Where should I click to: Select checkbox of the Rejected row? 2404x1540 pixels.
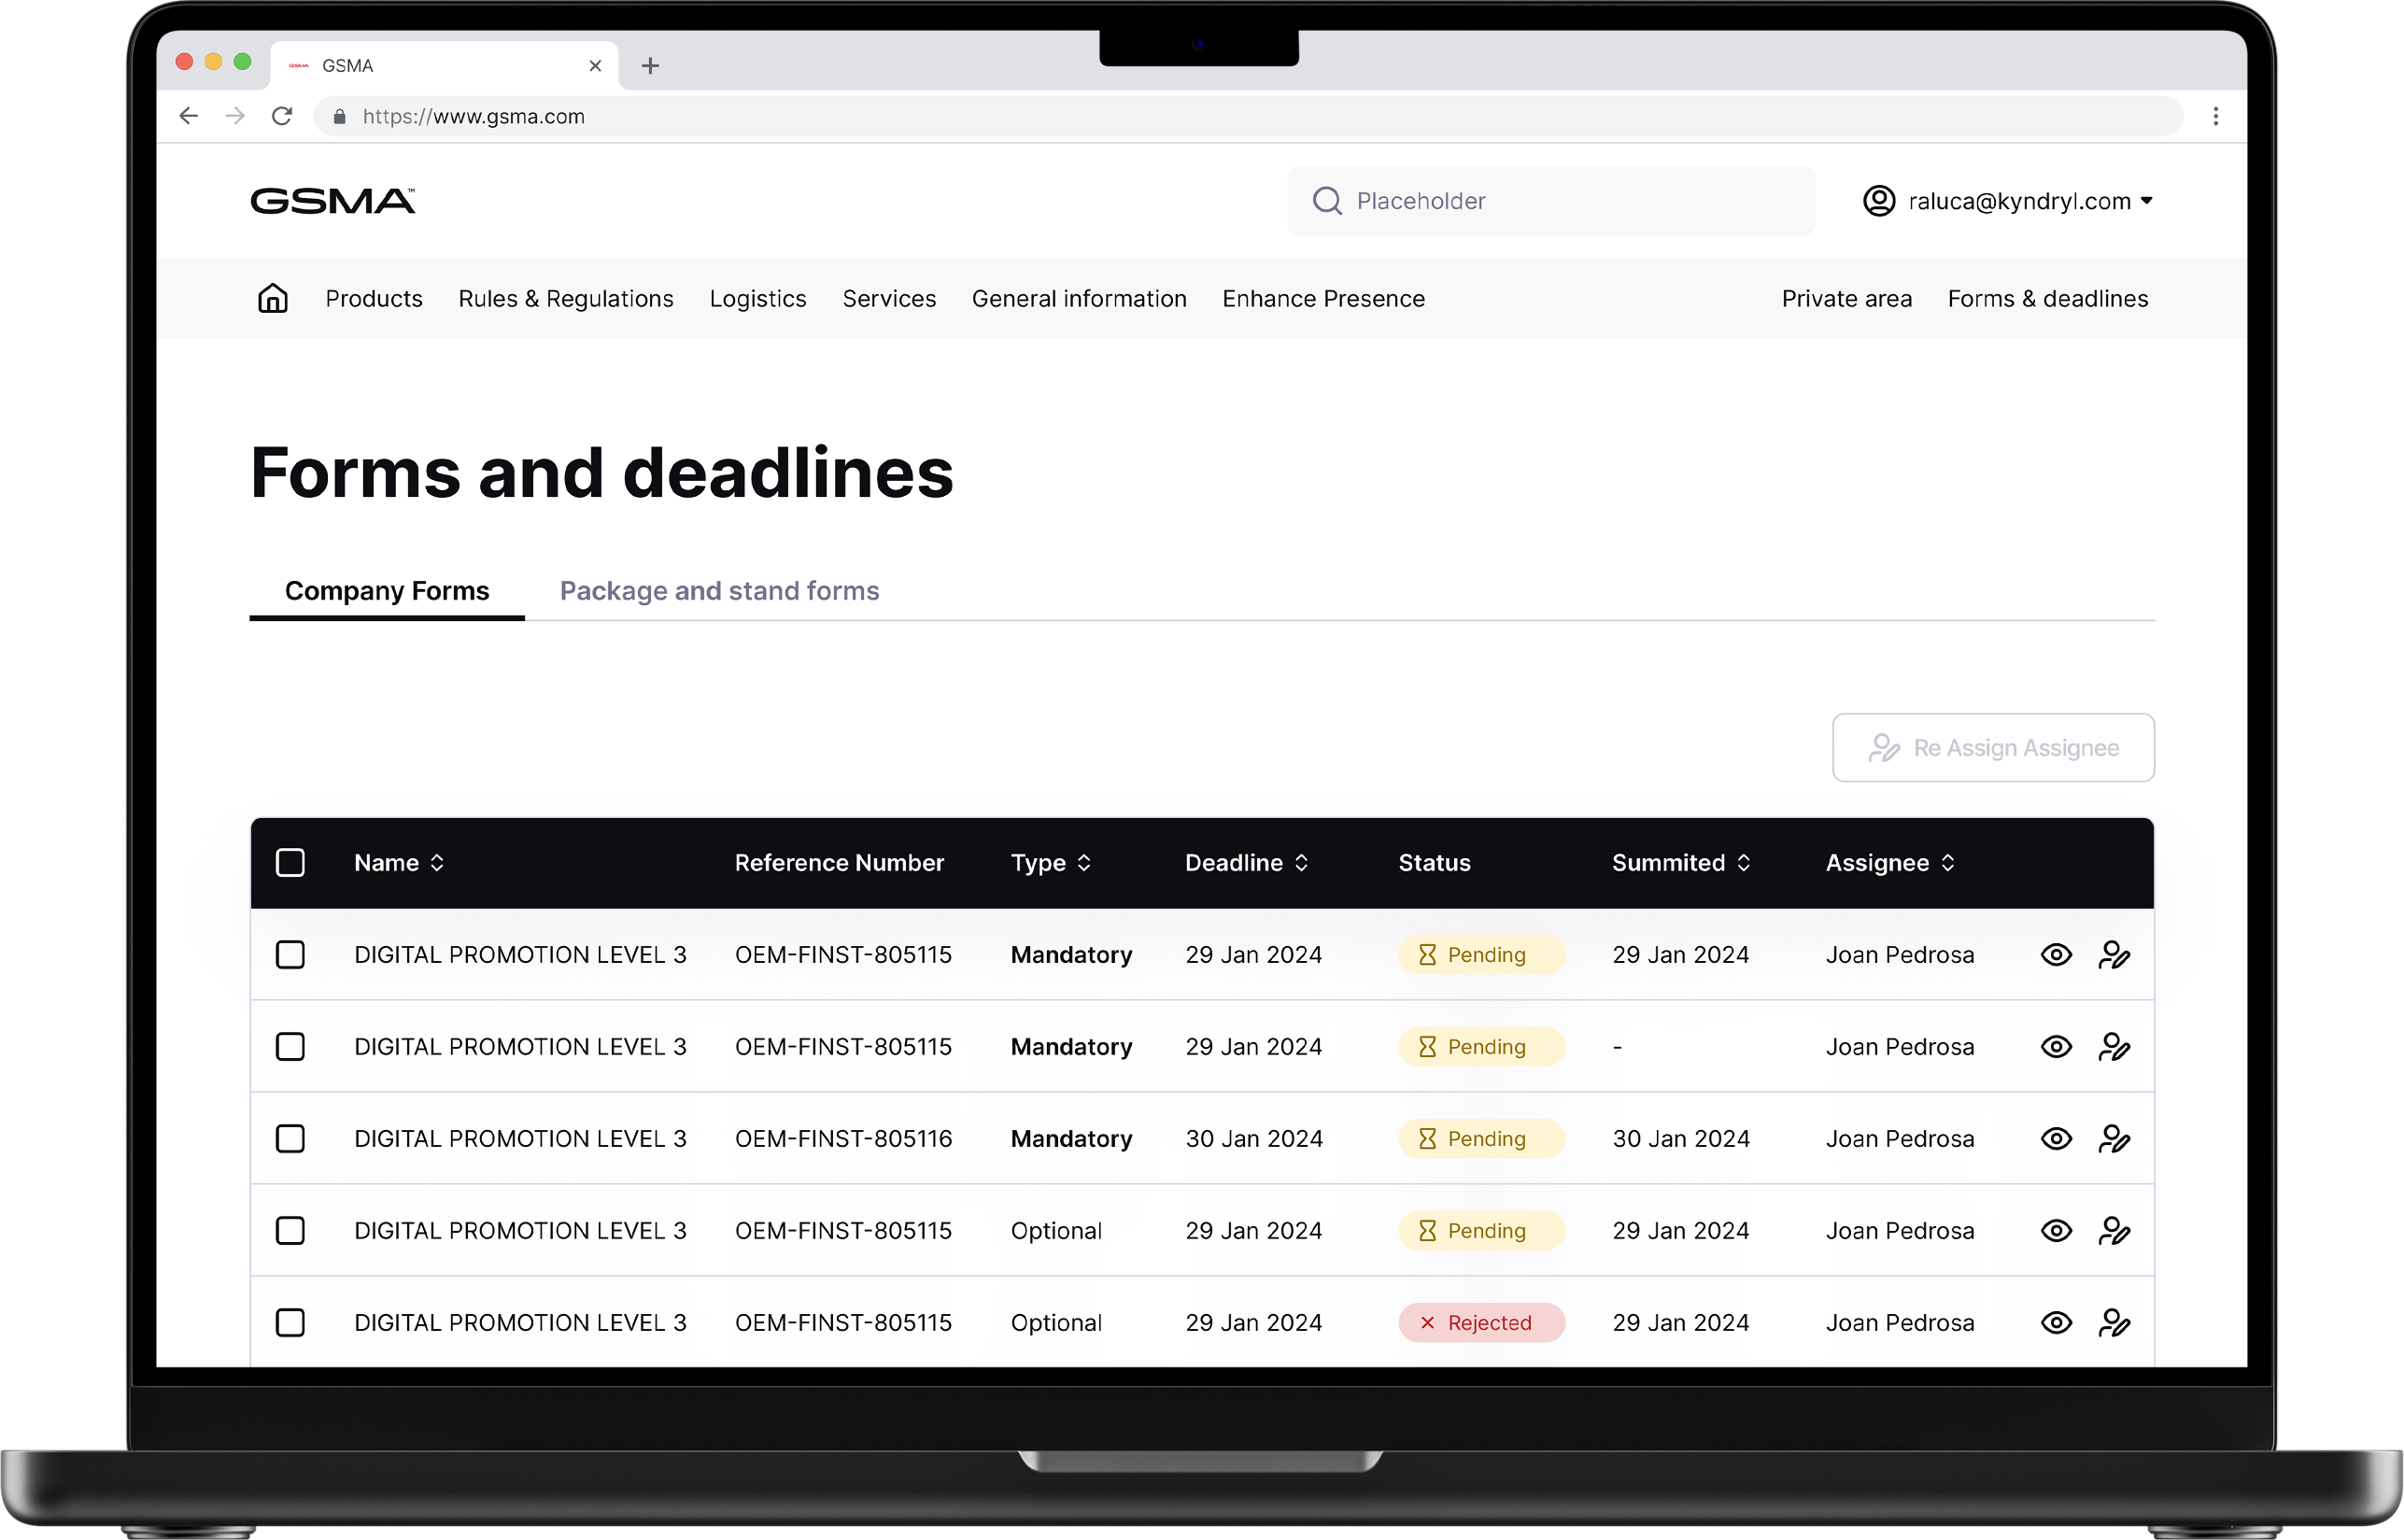point(290,1322)
